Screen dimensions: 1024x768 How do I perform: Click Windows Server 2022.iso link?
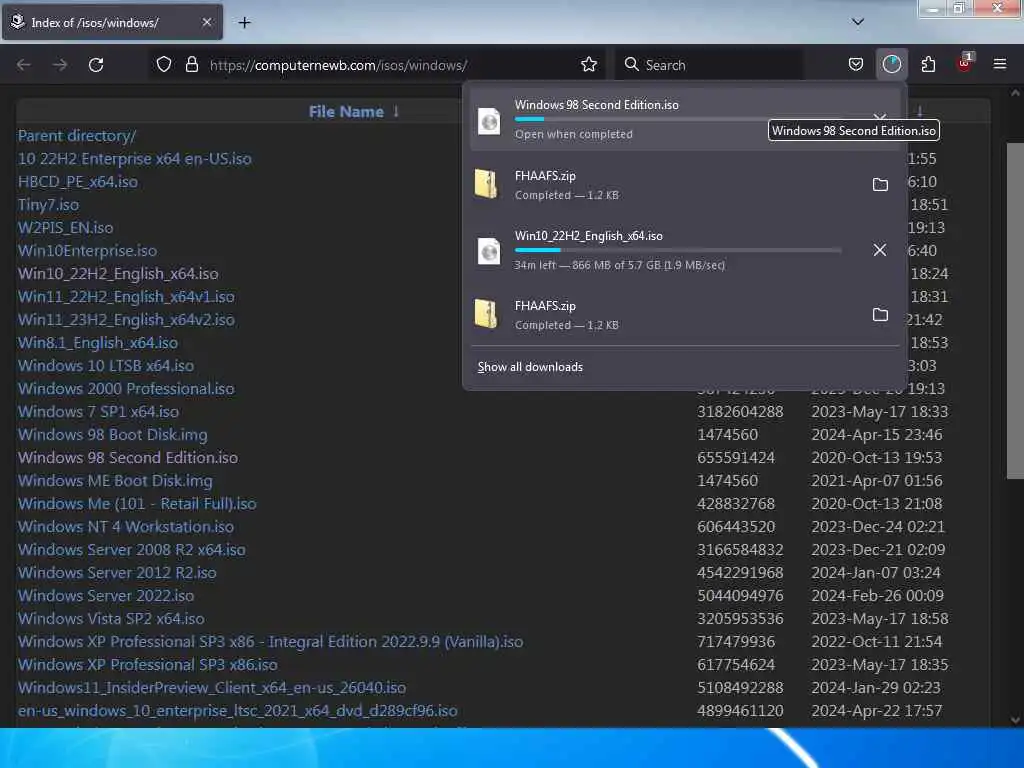106,596
